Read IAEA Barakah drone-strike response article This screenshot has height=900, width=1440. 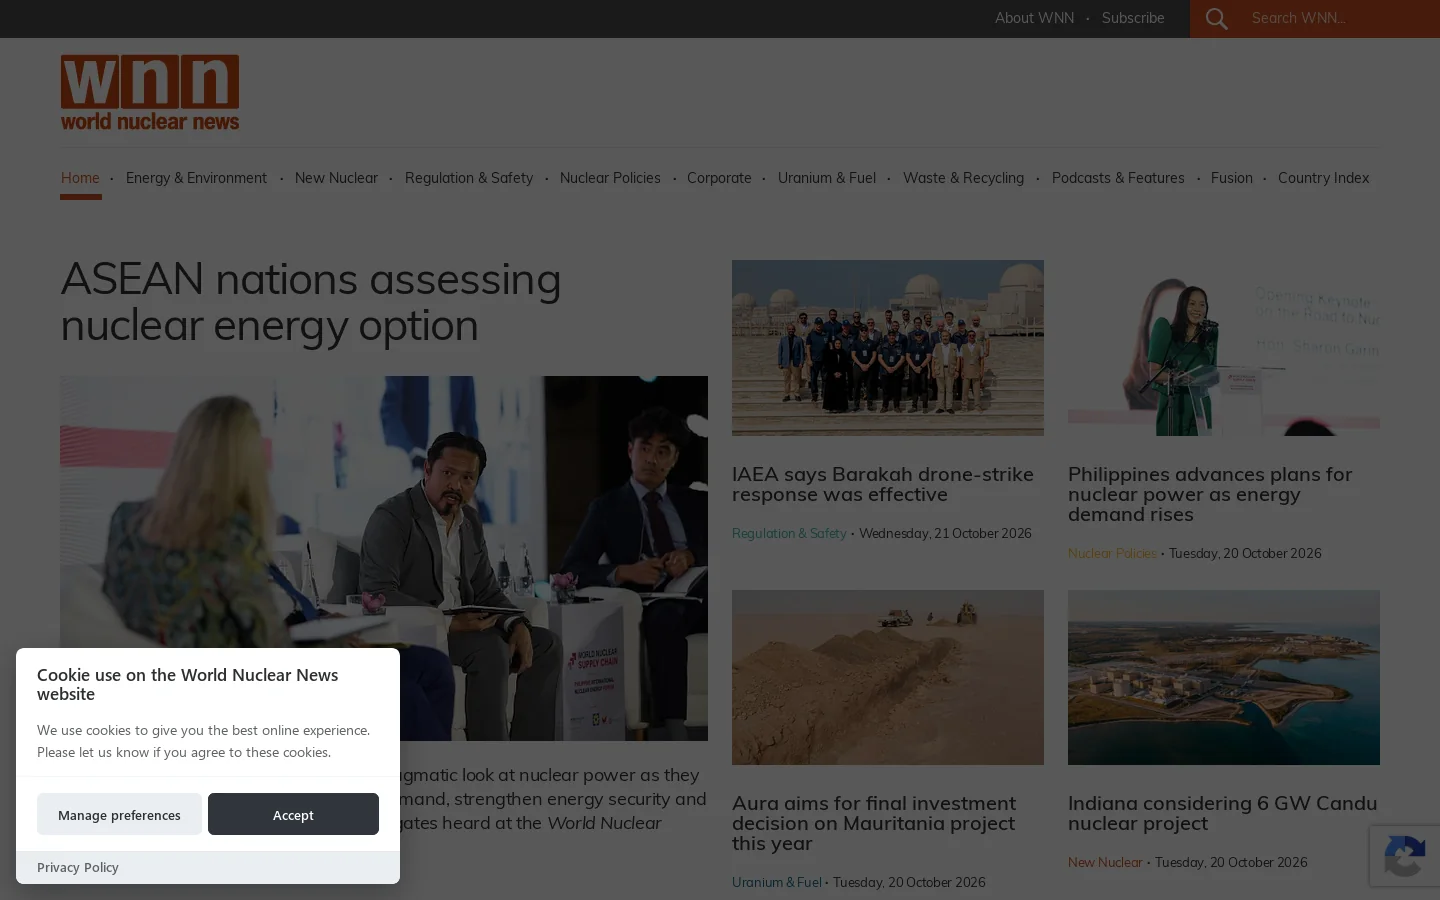point(883,484)
